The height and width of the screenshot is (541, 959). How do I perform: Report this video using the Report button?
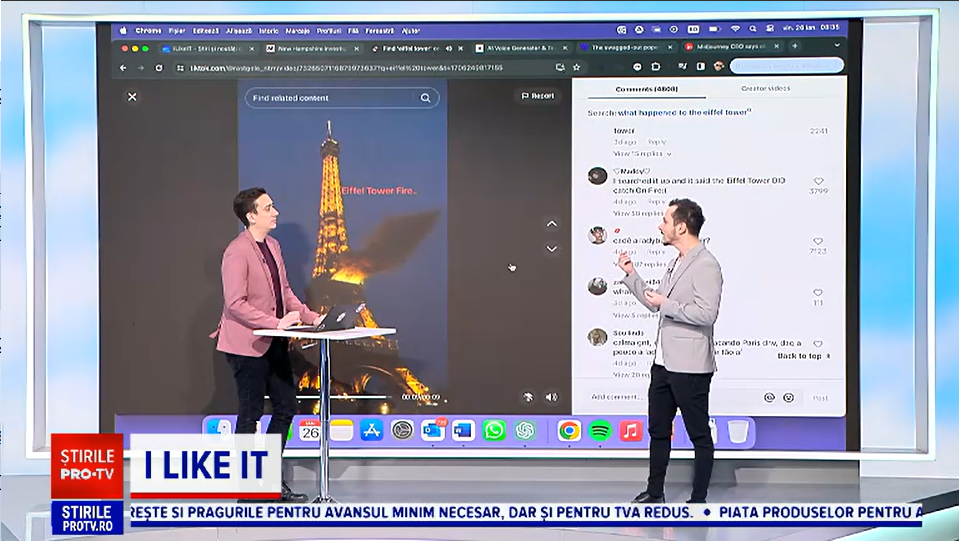pyautogui.click(x=538, y=96)
